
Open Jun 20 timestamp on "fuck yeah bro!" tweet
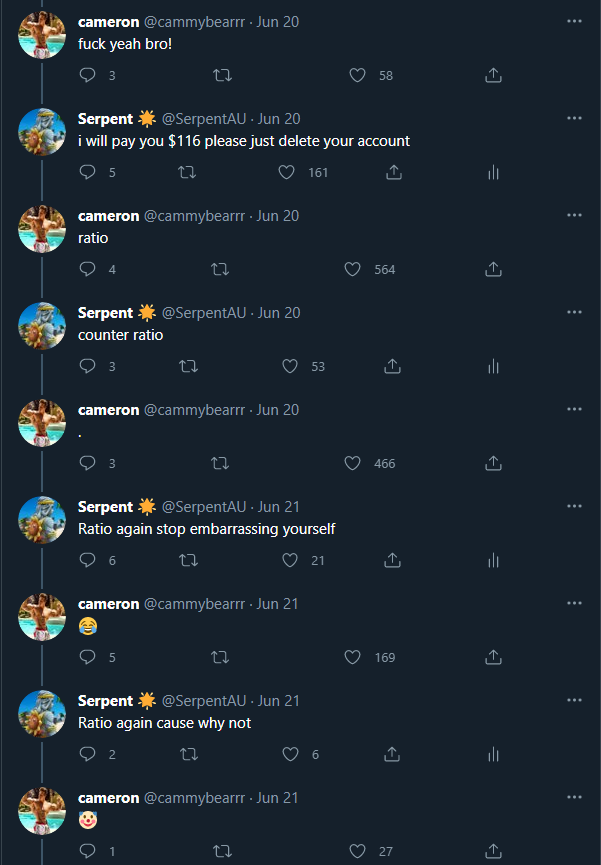(x=278, y=21)
